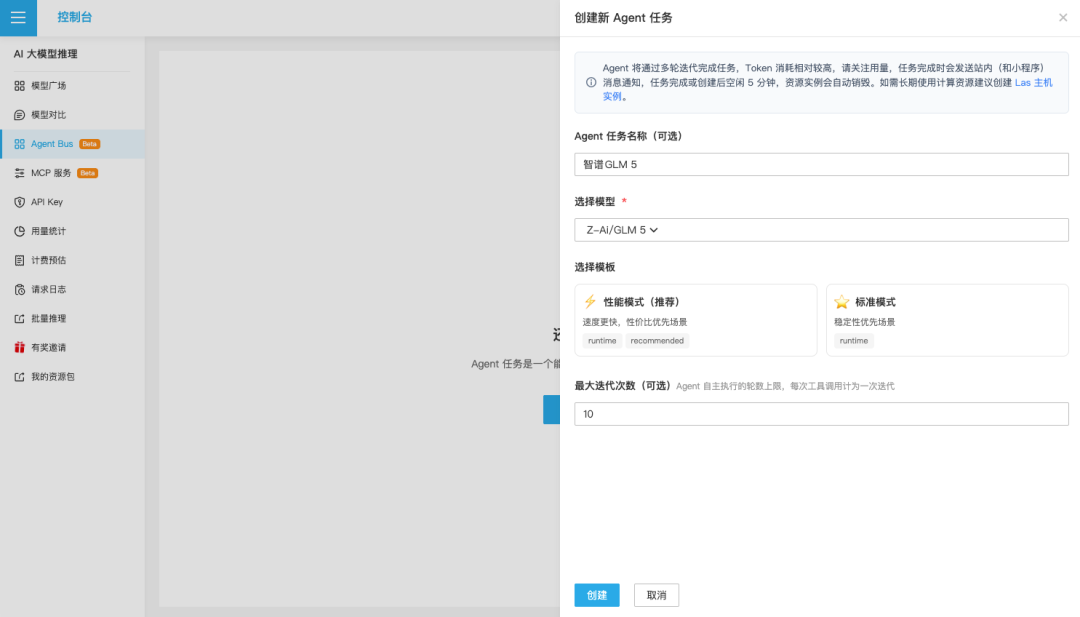This screenshot has width=1080, height=617.
Task: Open the Z-AI/GLM 5 model dropdown
Action: coord(821,230)
